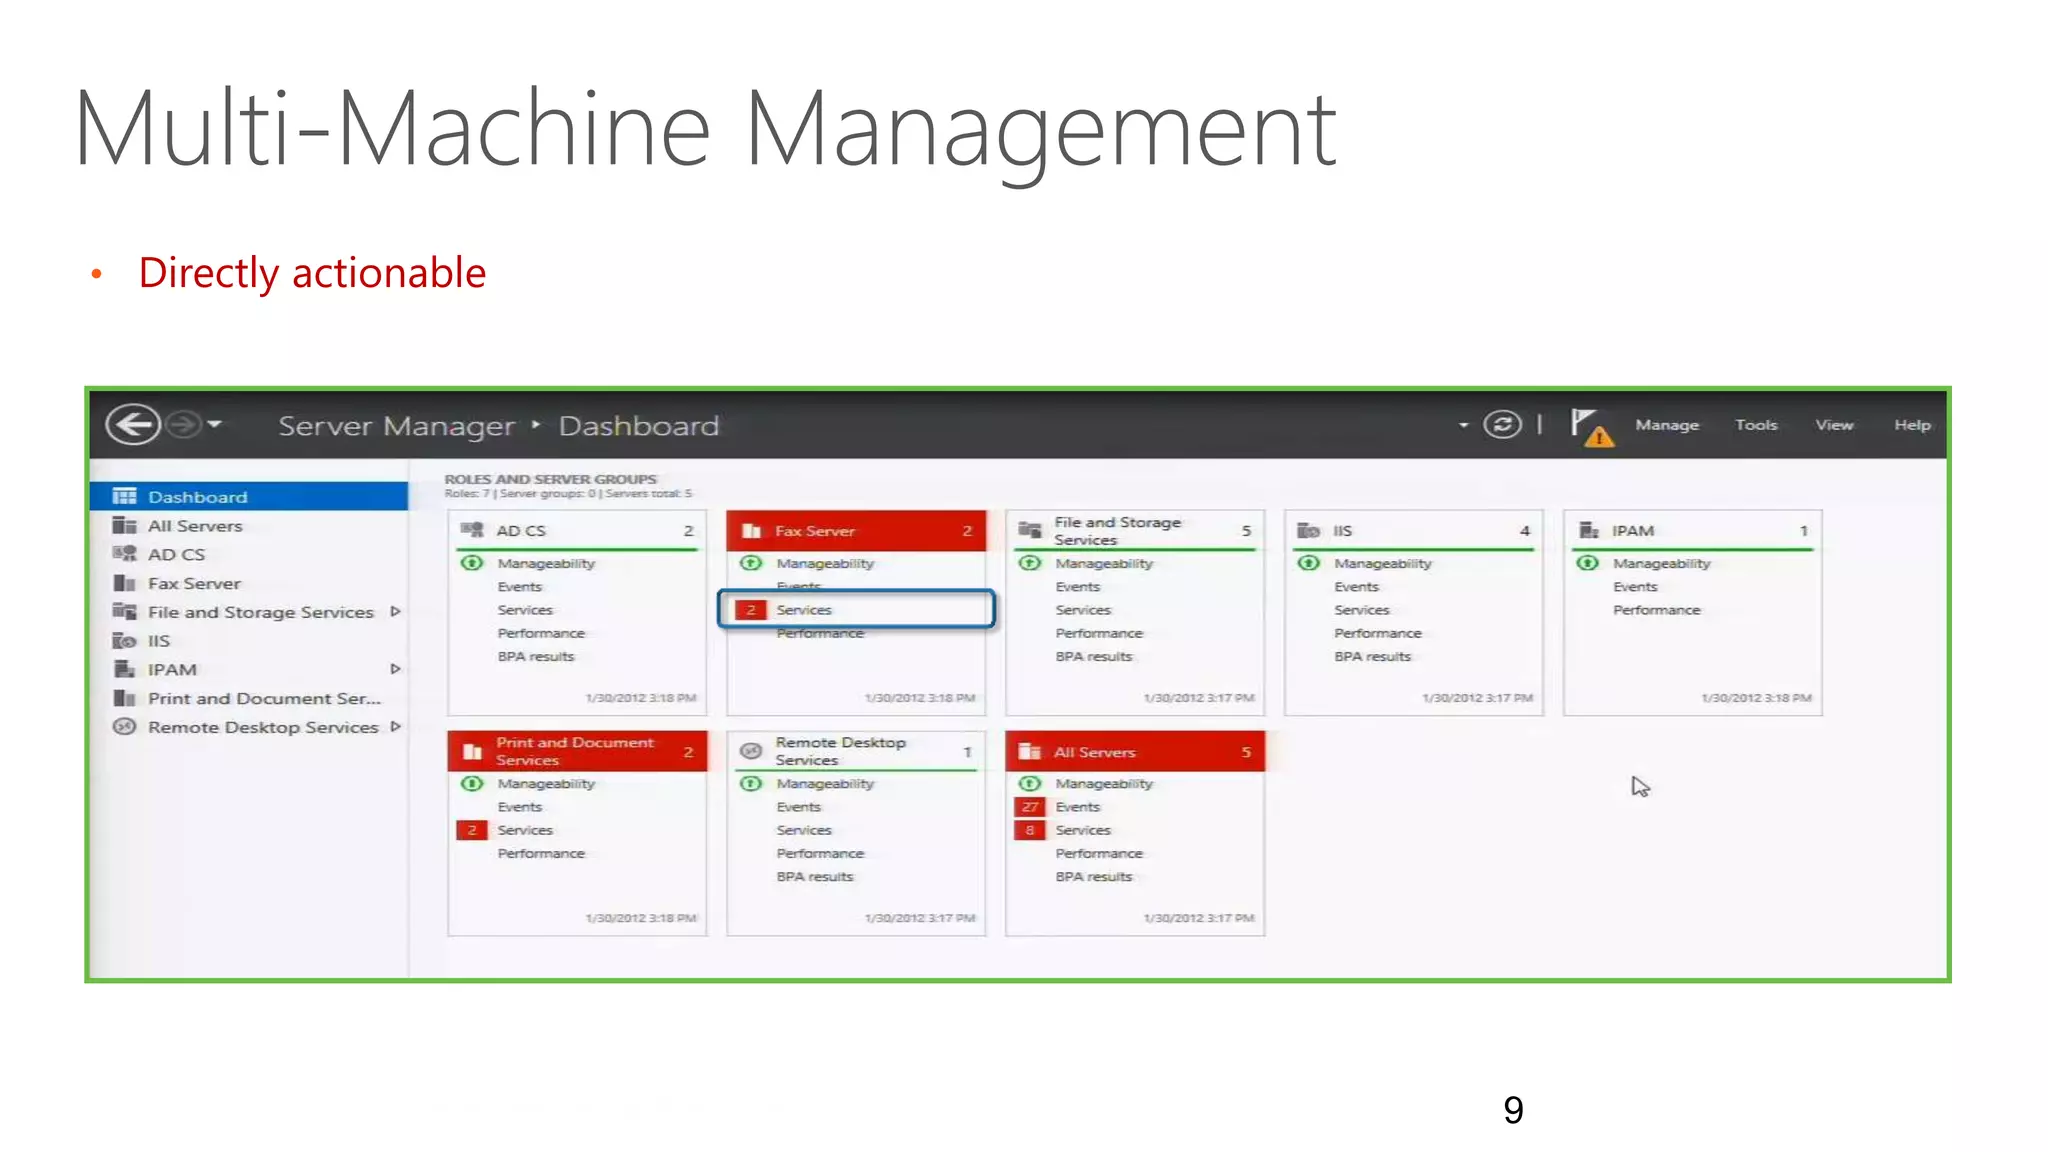
Task: Open Events in the AD CS tile
Action: [520, 587]
